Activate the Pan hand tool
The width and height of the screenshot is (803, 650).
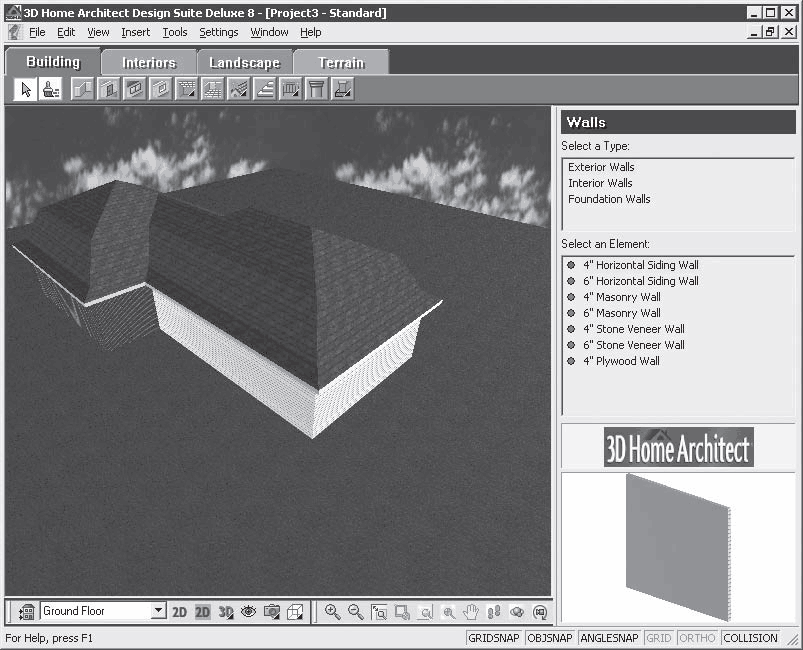click(470, 612)
